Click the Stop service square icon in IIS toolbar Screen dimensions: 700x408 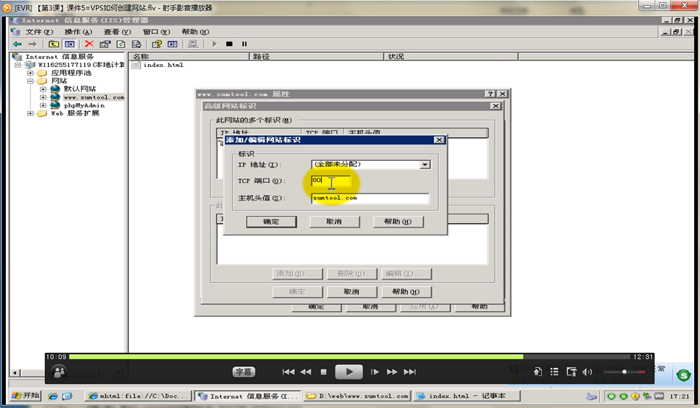[229, 44]
